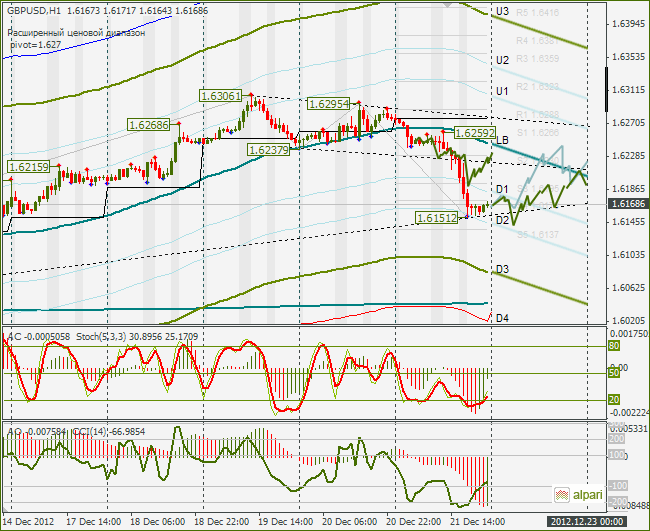Screen dimensions: 650x531
Task: Click the 20 Dec 06:00 time axis label
Action: coord(349,521)
